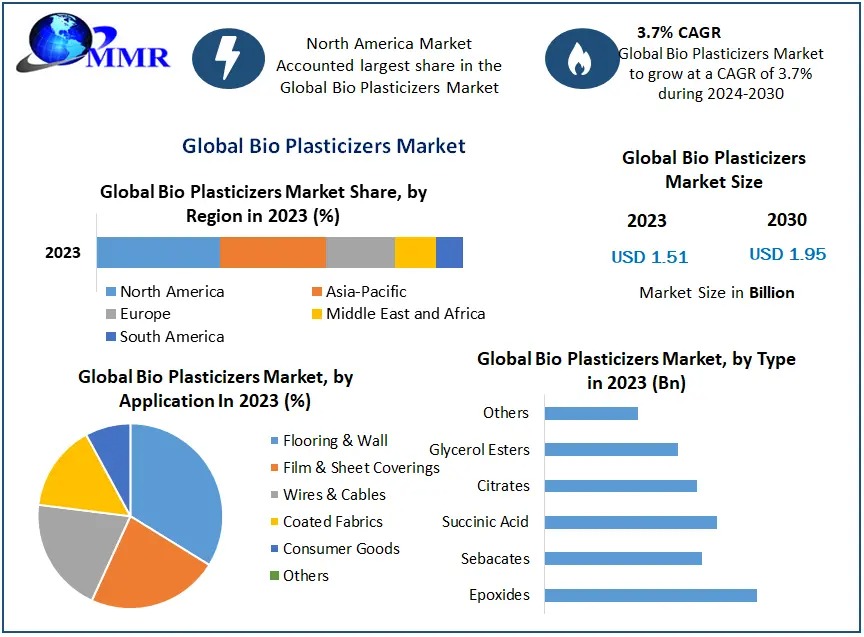
Task: Select the Epoxides bar in type chart
Action: [650, 595]
